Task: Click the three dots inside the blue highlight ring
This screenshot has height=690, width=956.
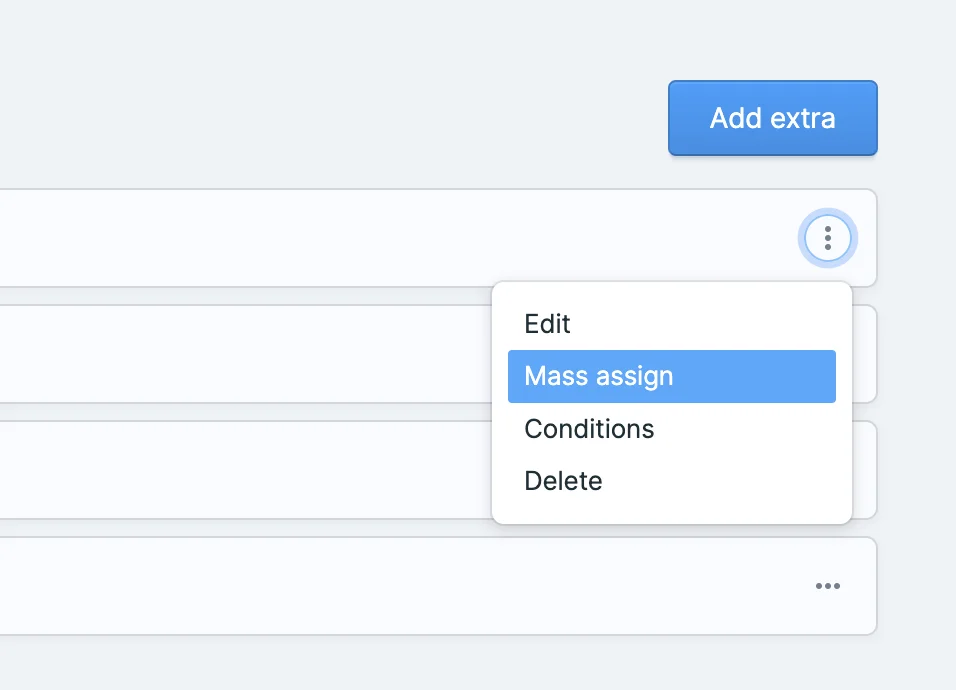Action: 827,238
